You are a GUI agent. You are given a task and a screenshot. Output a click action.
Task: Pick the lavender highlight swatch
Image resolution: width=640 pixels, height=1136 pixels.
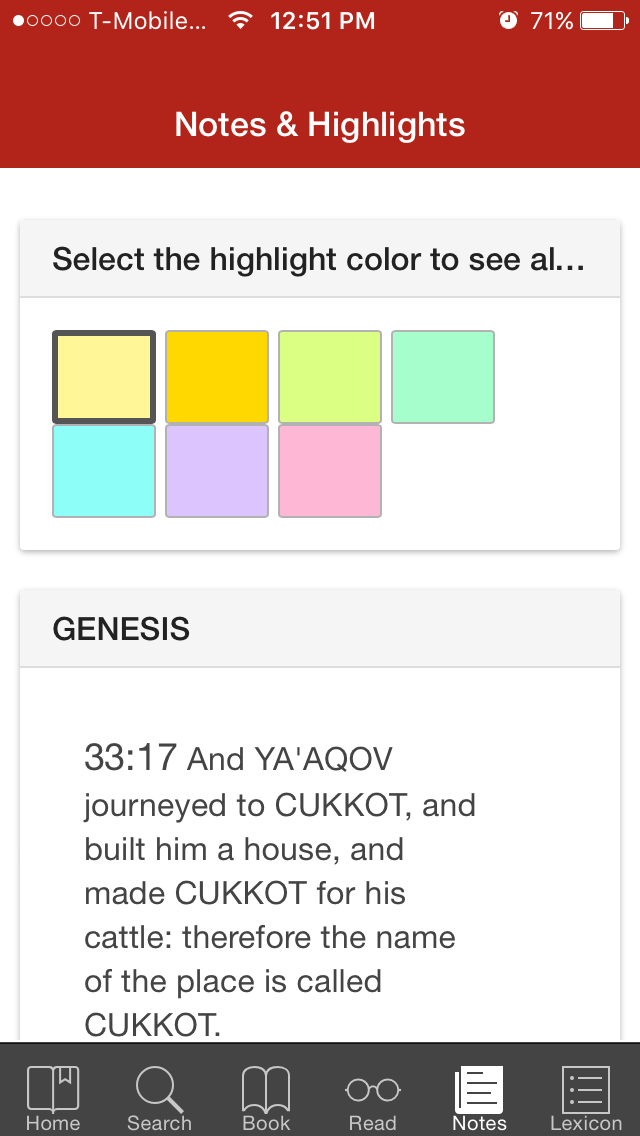click(217, 471)
